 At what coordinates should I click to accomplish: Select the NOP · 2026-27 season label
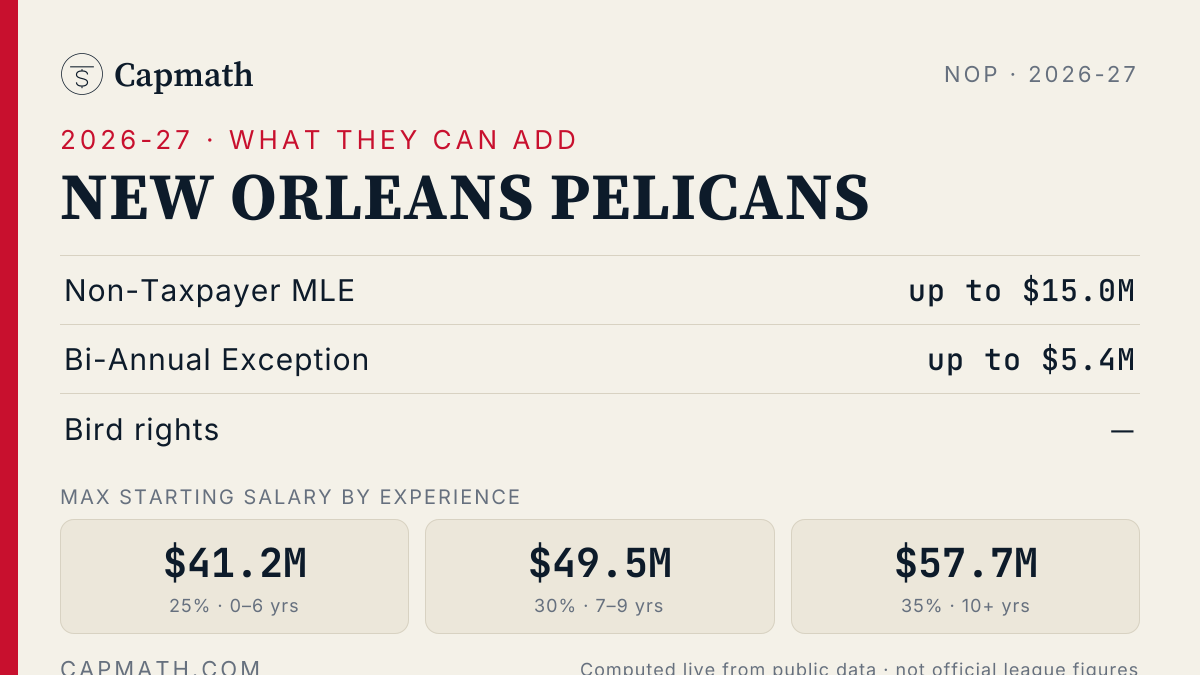[1041, 74]
